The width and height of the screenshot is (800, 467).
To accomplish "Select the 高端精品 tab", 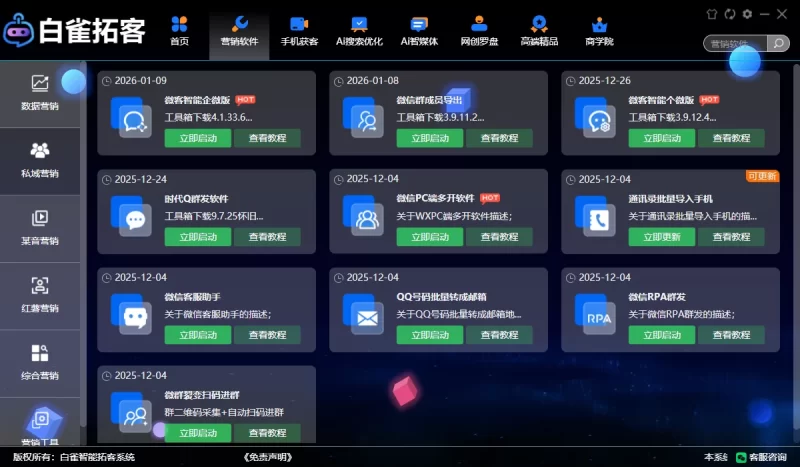I will coord(539,31).
